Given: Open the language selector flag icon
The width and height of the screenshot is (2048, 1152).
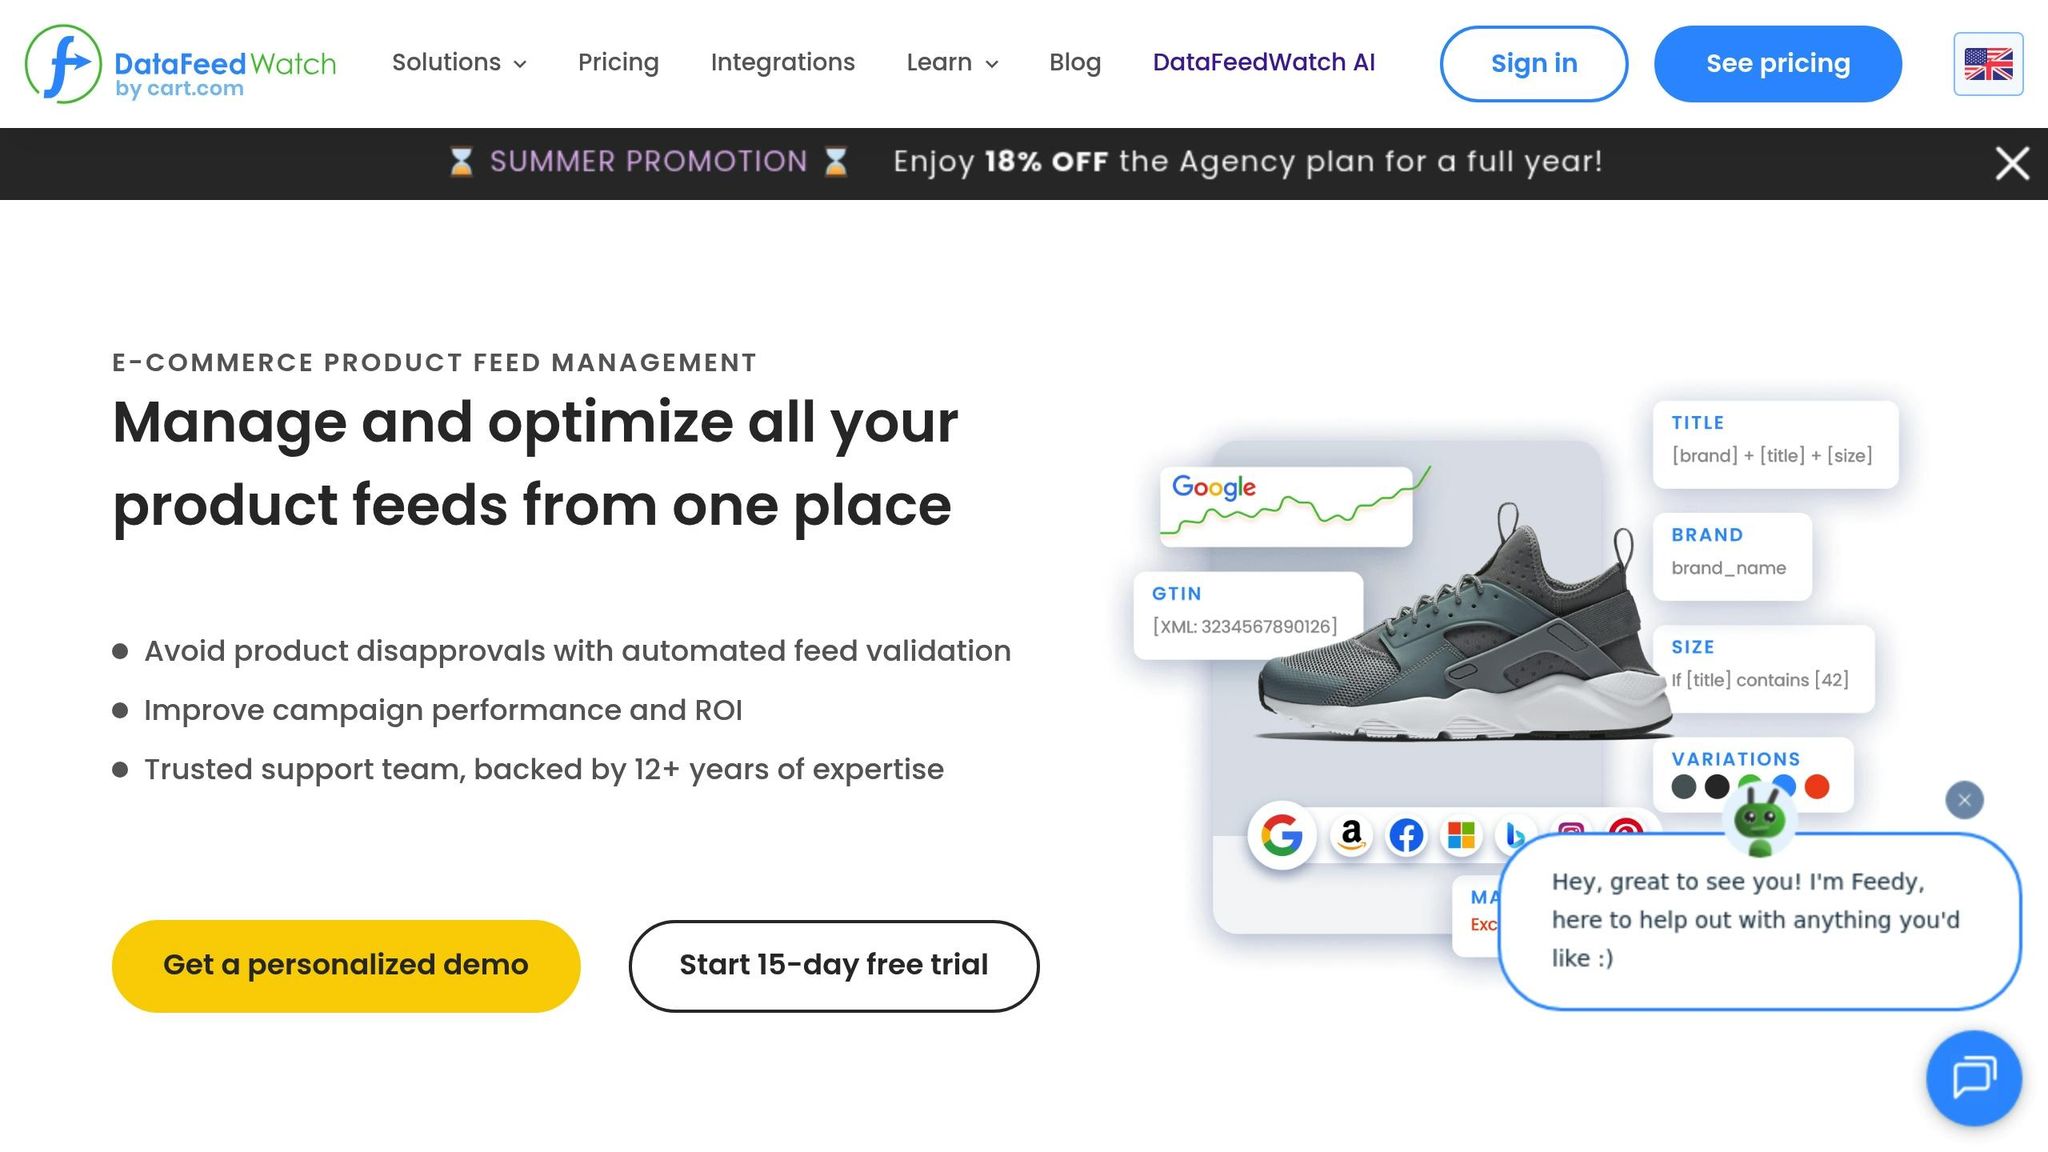Looking at the screenshot, I should pyautogui.click(x=1988, y=64).
